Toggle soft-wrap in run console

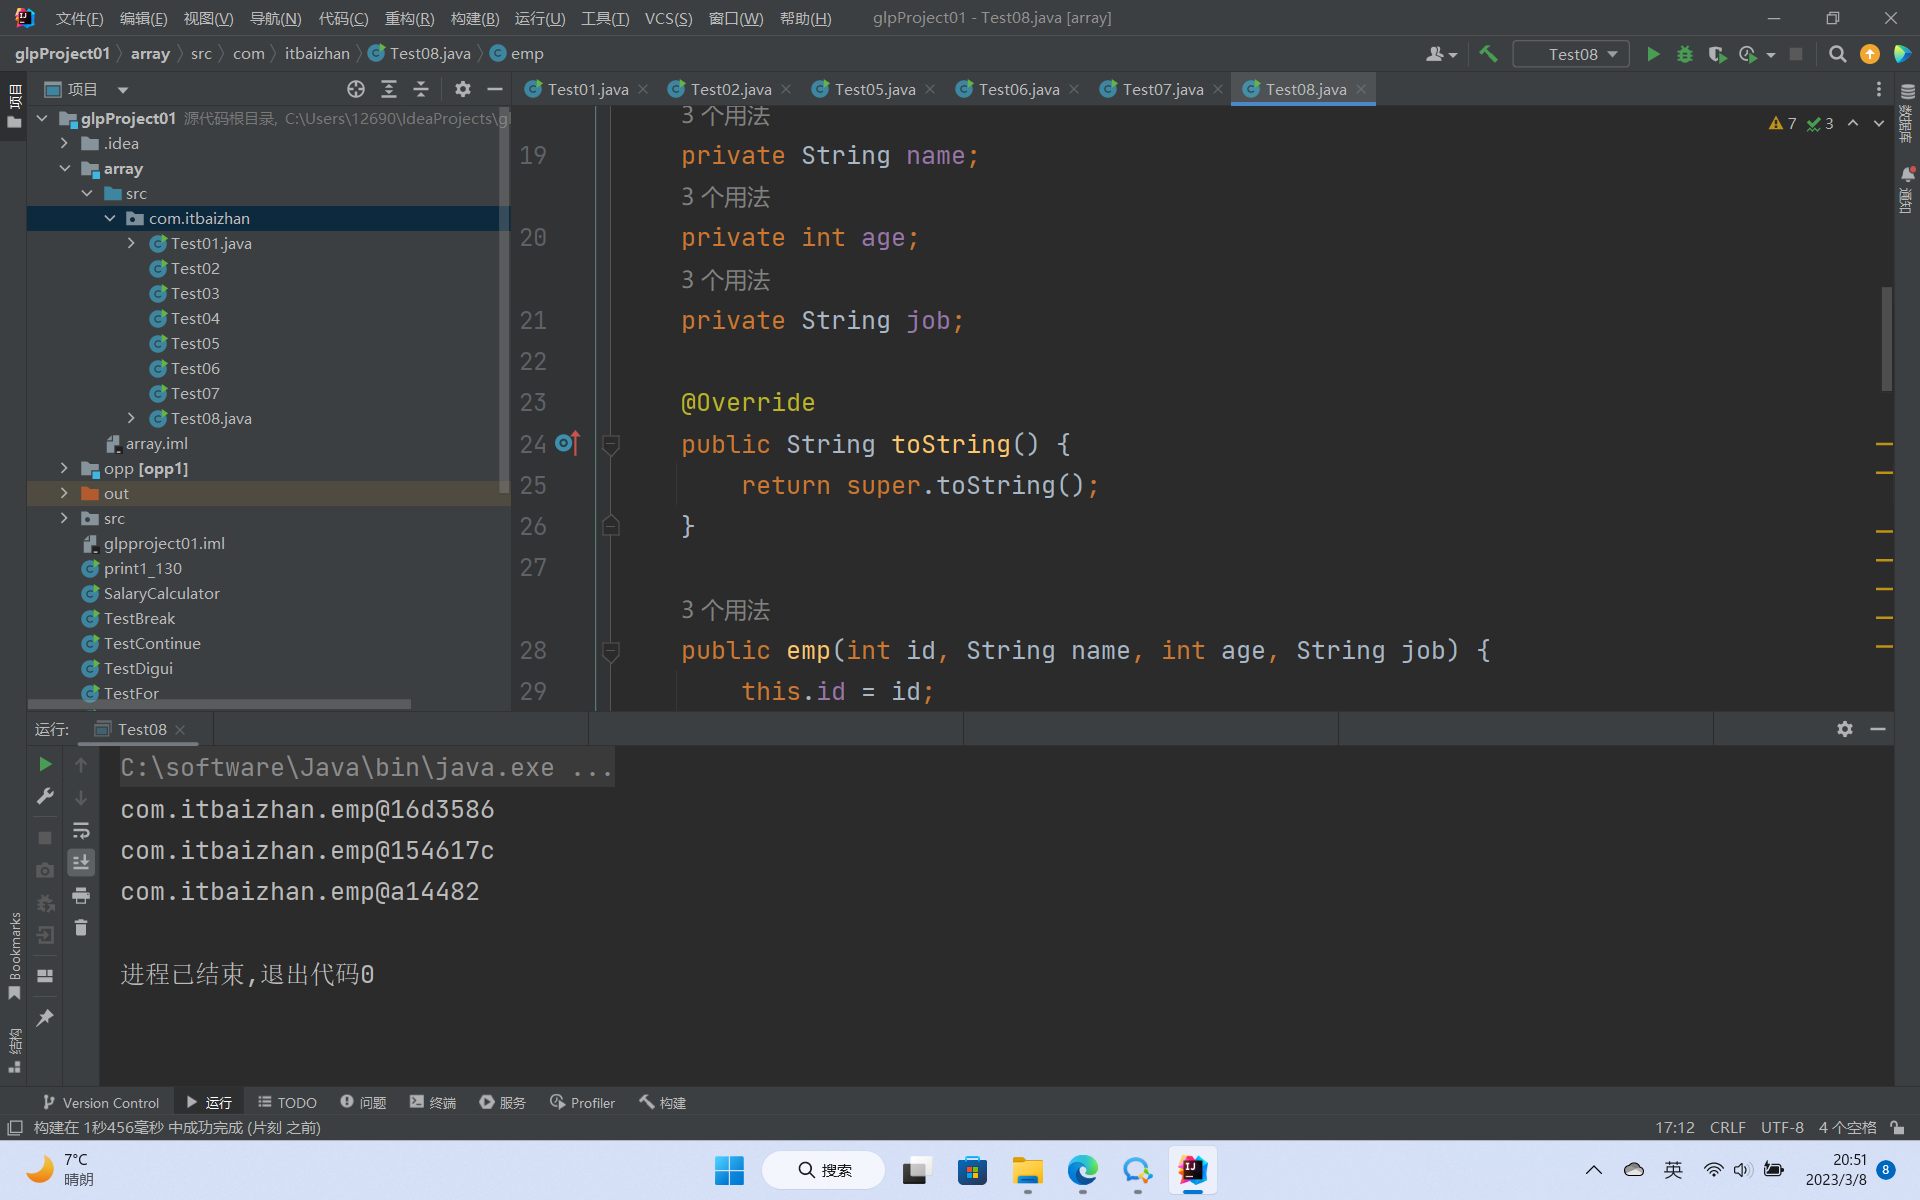81,830
